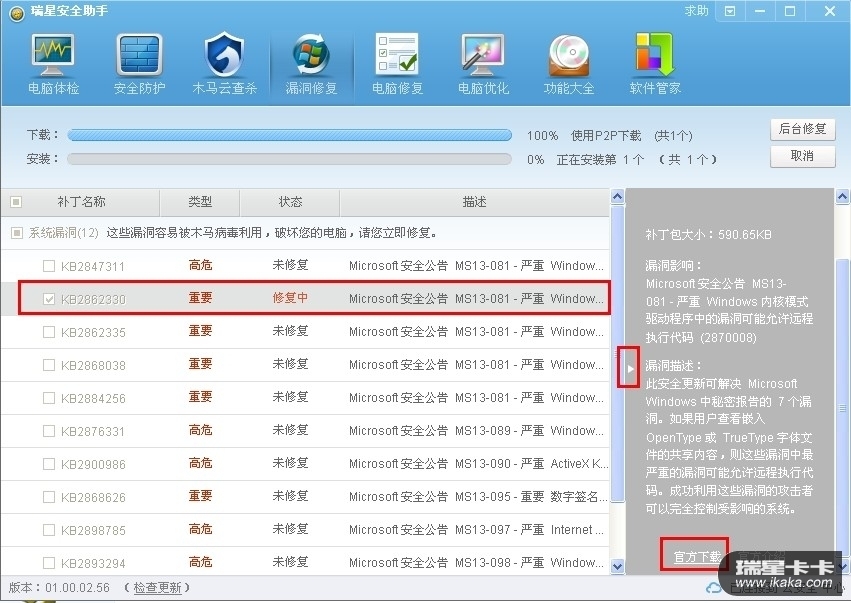This screenshot has width=851, height=603.
Task: Check the KB2900986 patch checkbox
Action: coord(49,465)
